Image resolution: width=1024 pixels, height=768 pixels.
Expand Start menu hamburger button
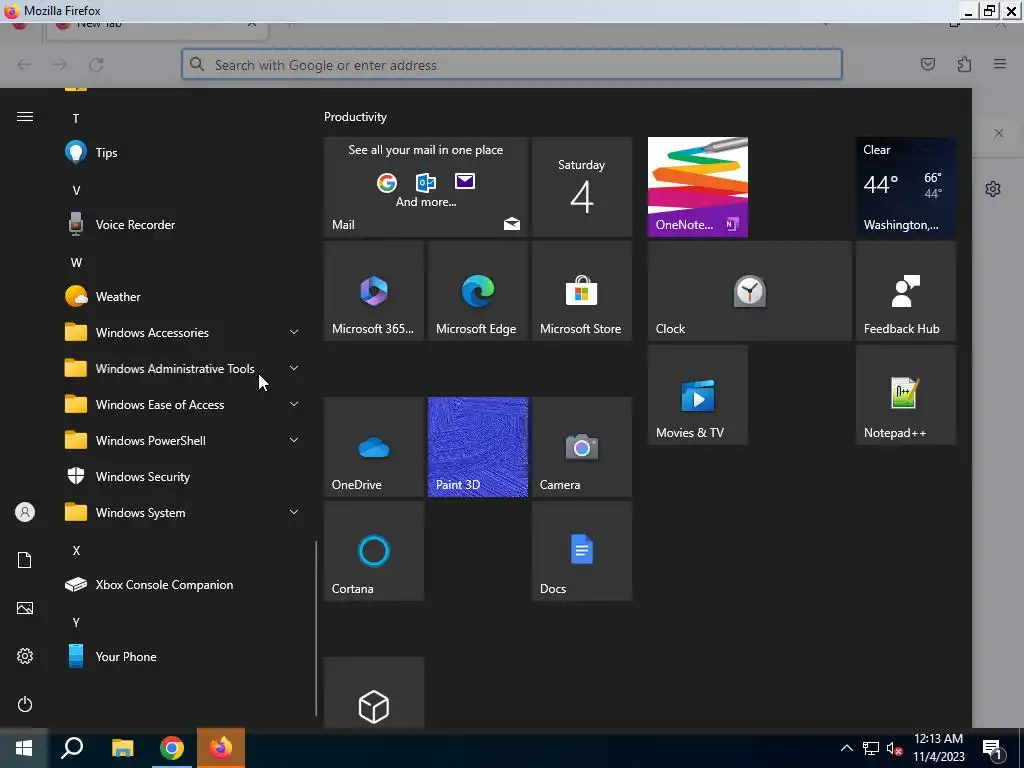pyautogui.click(x=25, y=117)
